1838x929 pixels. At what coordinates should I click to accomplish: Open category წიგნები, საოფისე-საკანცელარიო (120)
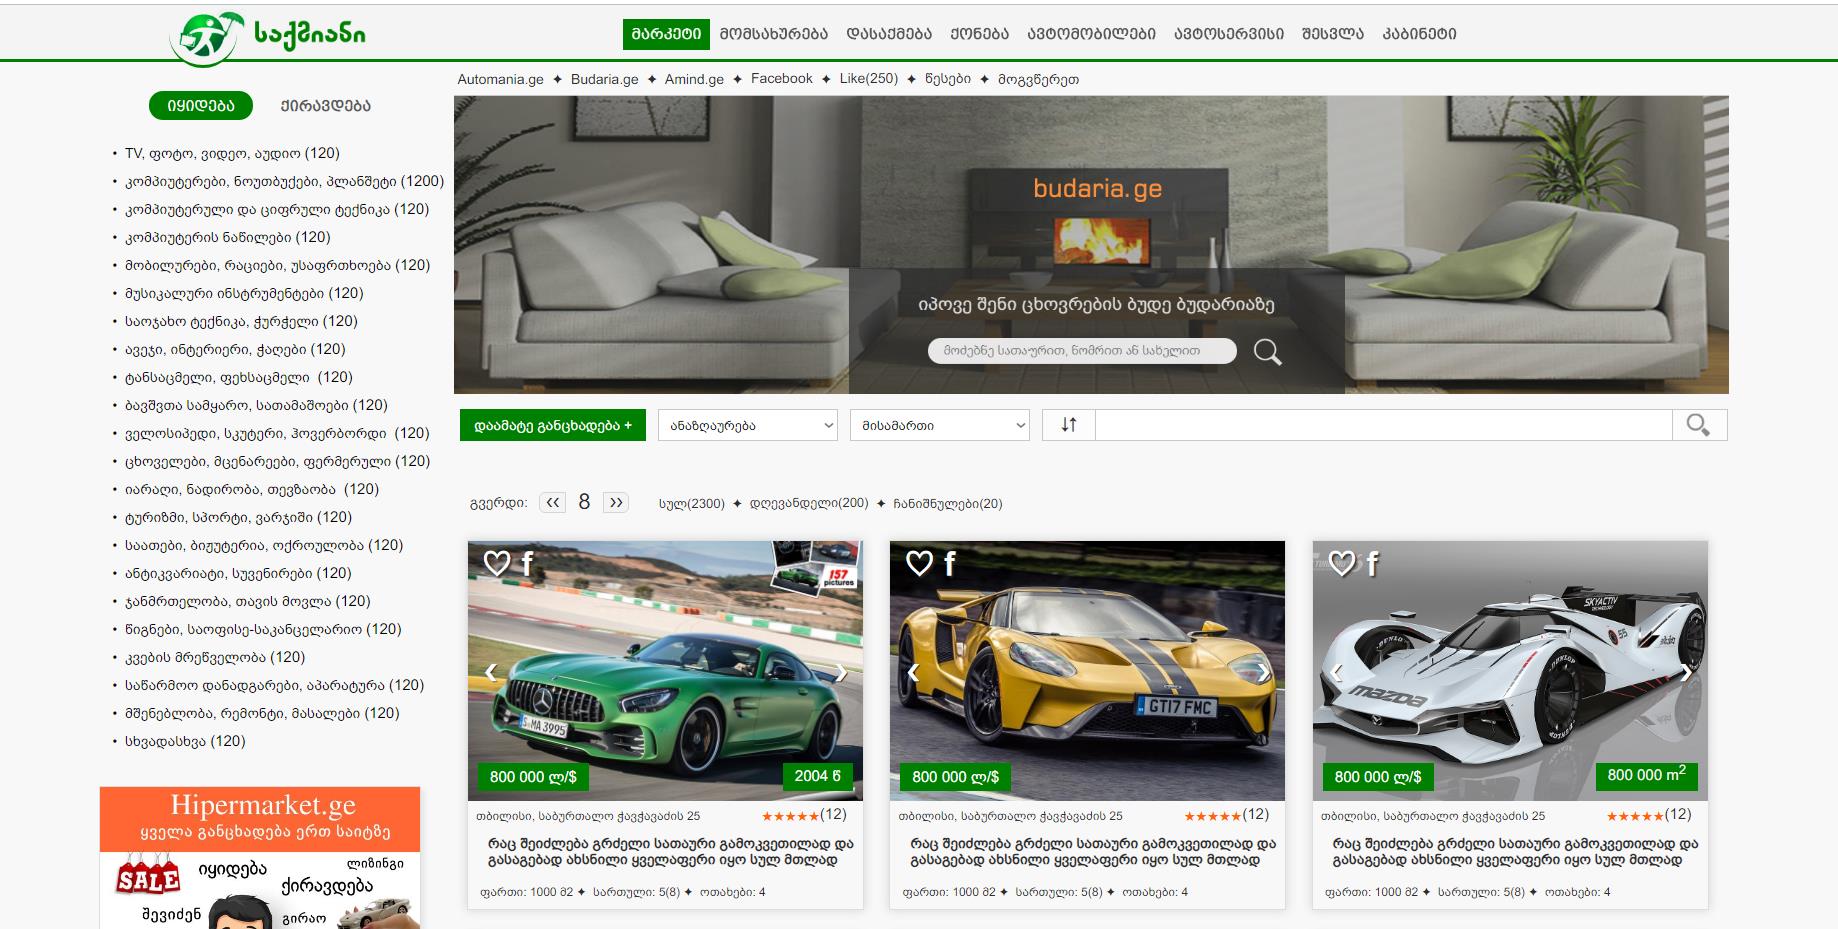click(x=263, y=629)
